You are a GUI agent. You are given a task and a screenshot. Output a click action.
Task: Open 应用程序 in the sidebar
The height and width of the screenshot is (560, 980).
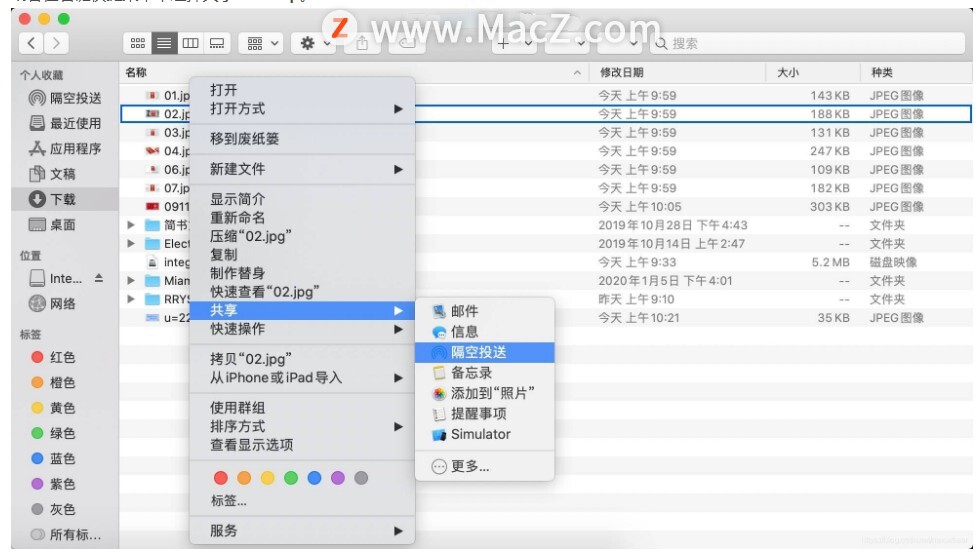(x=65, y=149)
